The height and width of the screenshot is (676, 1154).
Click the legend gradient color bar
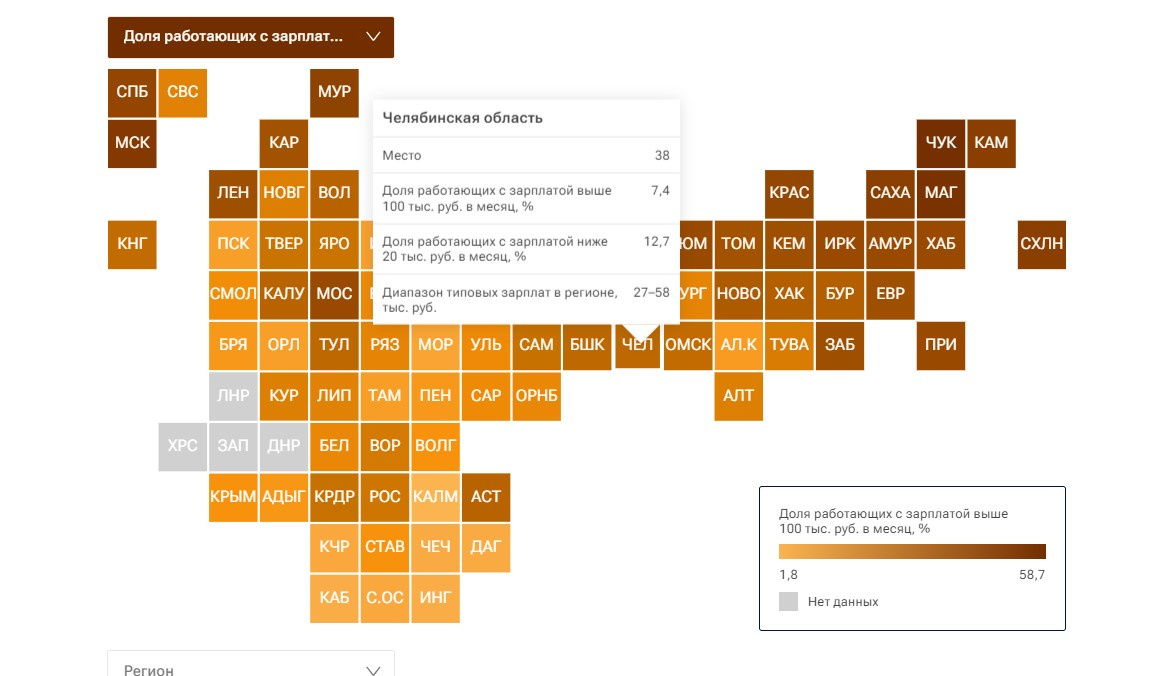point(912,552)
